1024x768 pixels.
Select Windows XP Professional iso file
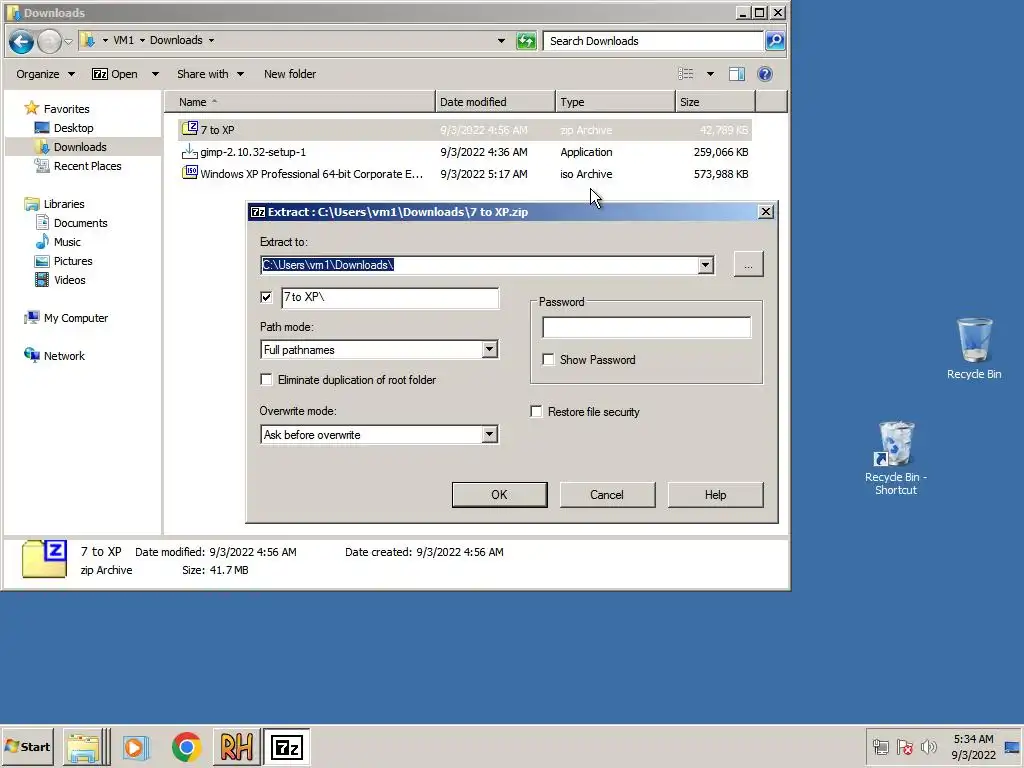pyautogui.click(x=303, y=174)
